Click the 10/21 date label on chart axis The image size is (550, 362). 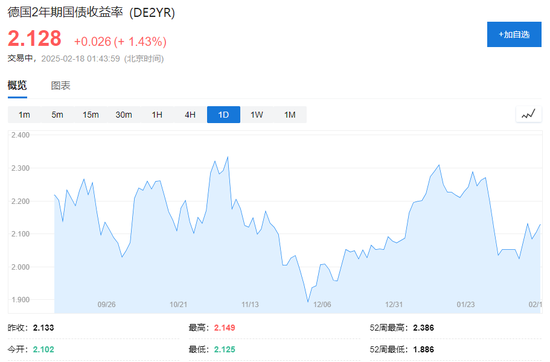pos(179,304)
